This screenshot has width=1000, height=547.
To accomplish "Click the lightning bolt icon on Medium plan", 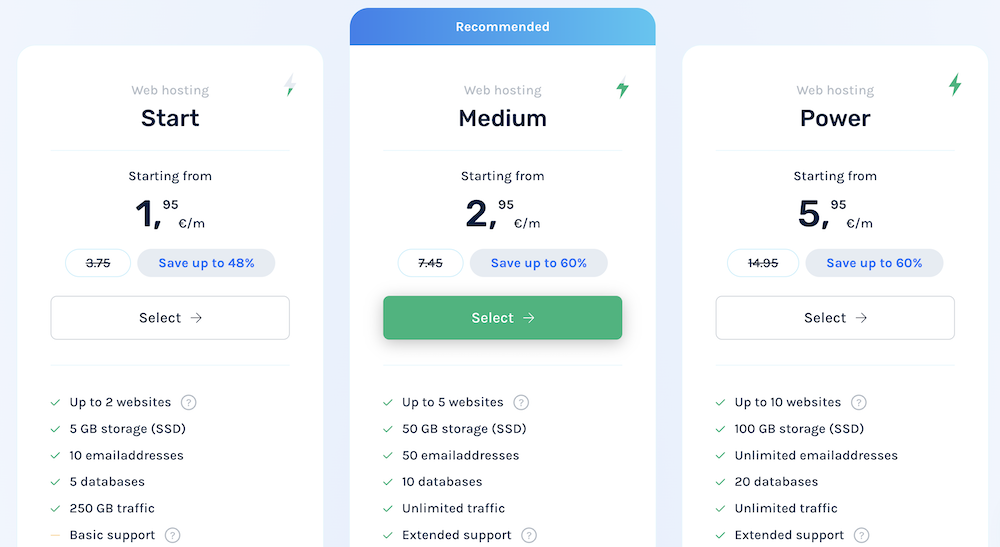I will (x=622, y=87).
